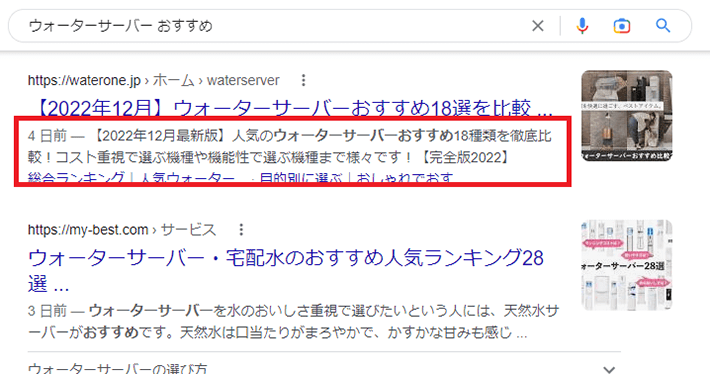
Task: Start voice search with the microphone icon
Action: (582, 26)
